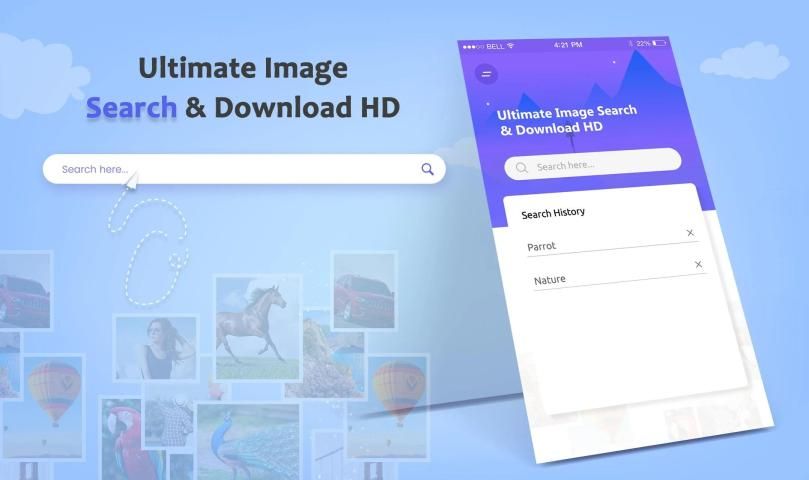Open the left hot air balloon thumbnail
Screen dimensions: 809x480
[53, 390]
